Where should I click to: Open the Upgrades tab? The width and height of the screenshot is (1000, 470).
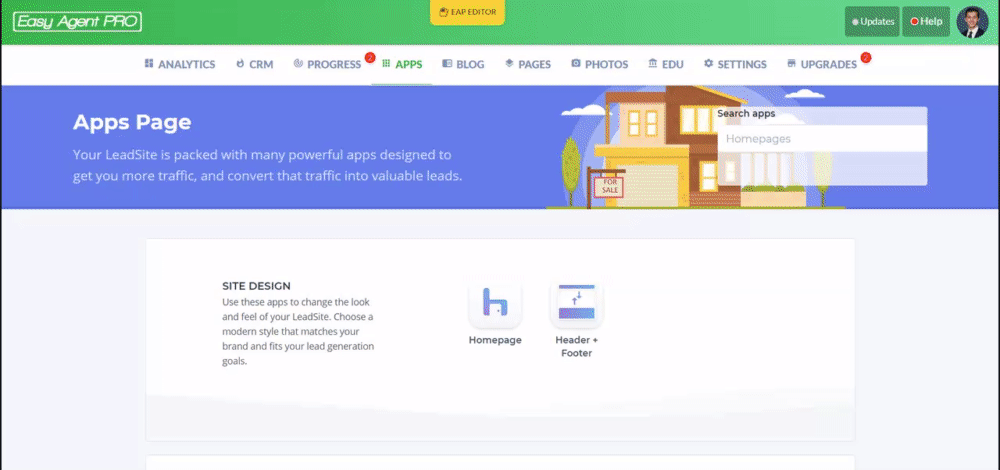click(x=822, y=64)
